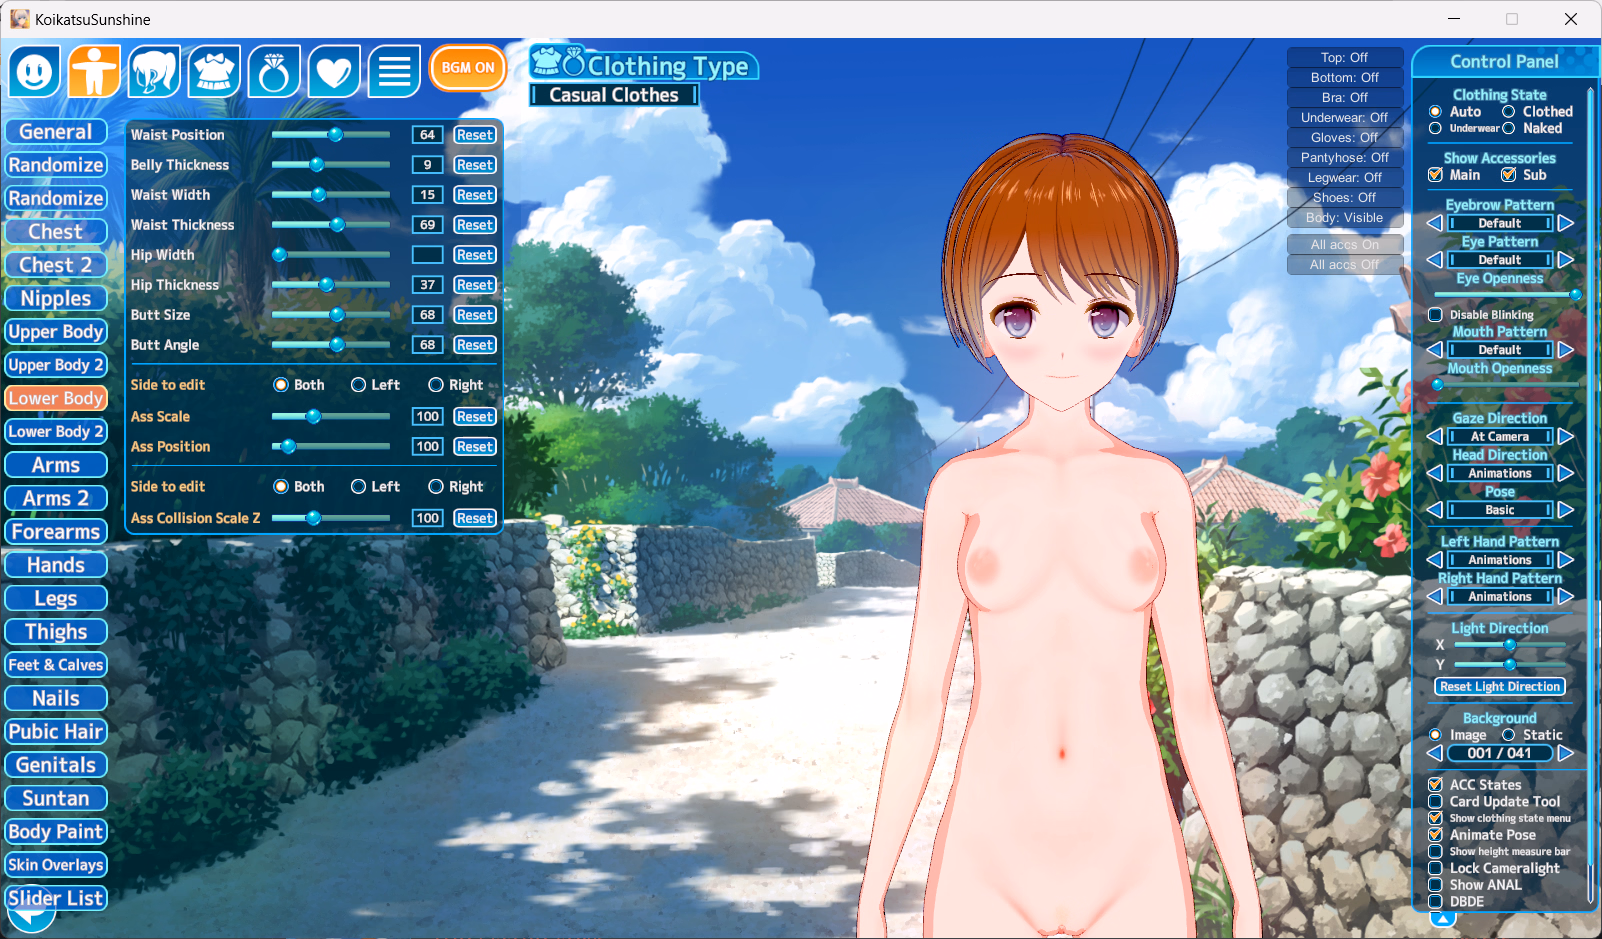Open the Hair category icon

[155, 72]
